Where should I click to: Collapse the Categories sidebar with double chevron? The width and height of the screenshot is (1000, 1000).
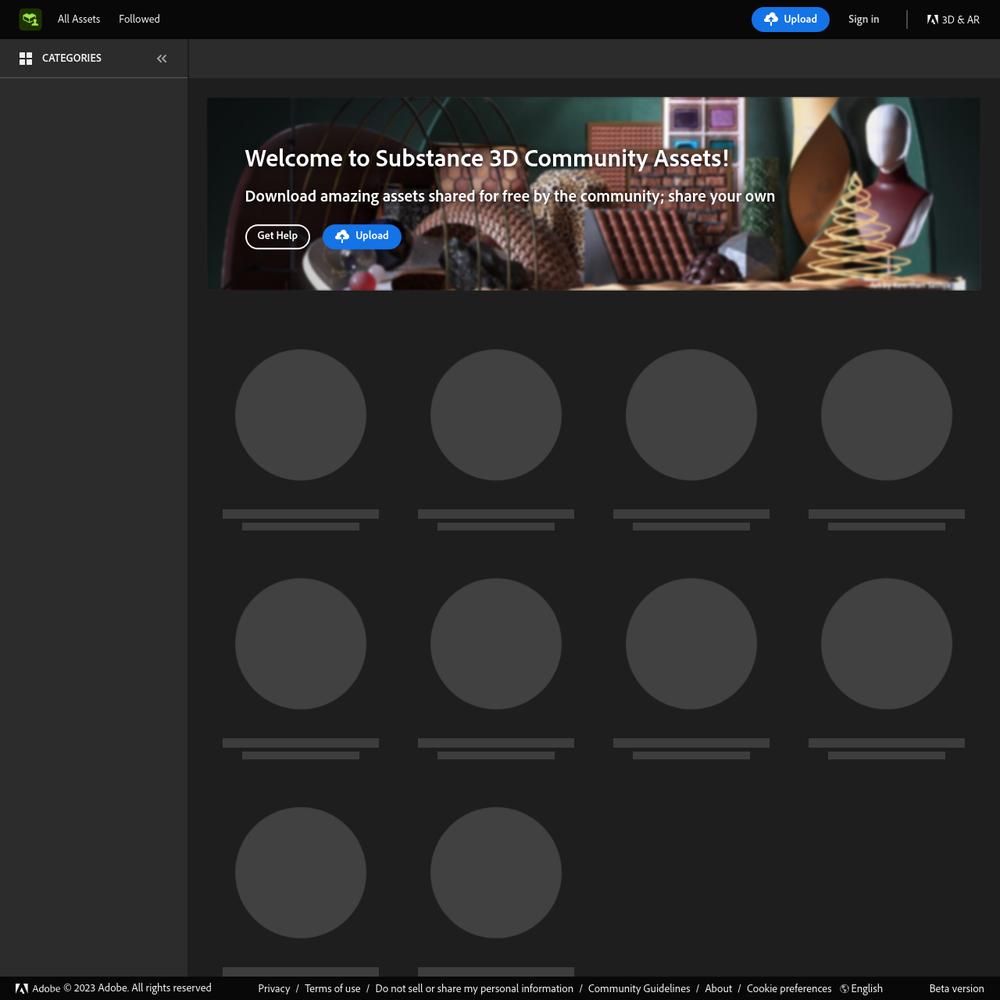click(x=161, y=59)
